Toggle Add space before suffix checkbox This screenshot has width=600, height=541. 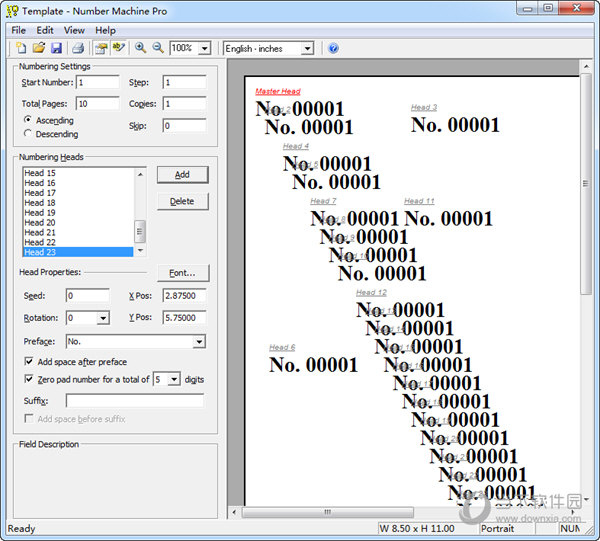[x=29, y=419]
